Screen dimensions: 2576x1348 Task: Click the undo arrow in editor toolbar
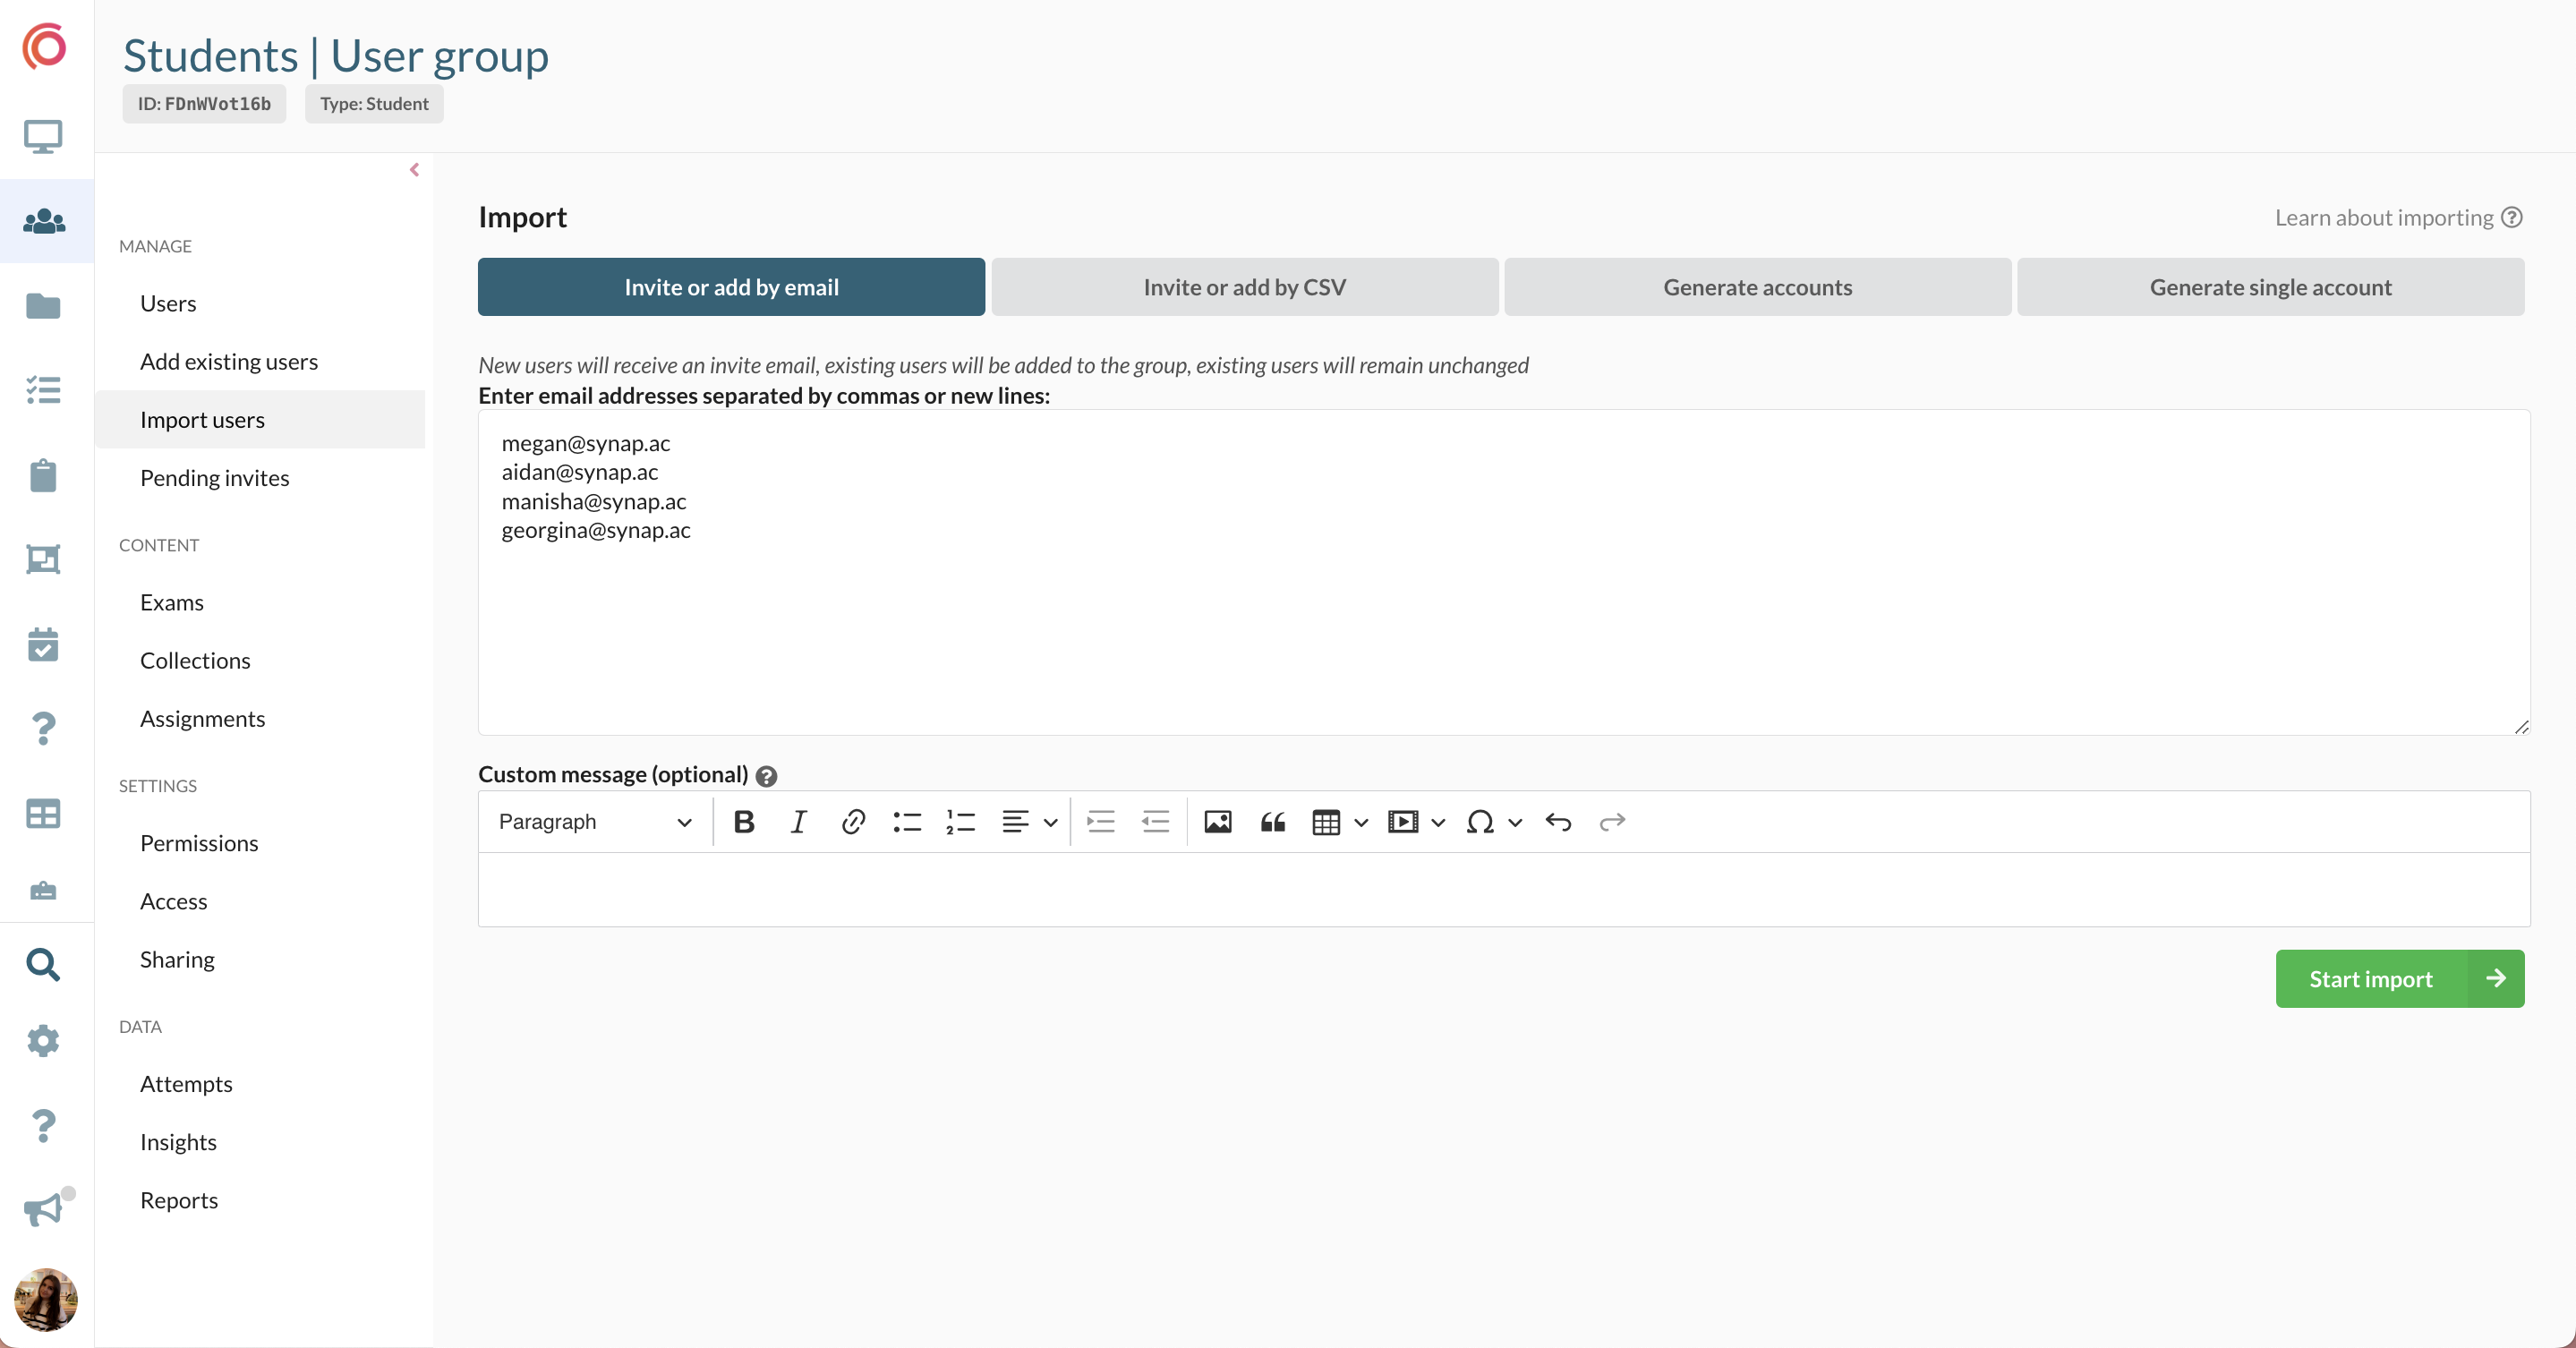1558,822
